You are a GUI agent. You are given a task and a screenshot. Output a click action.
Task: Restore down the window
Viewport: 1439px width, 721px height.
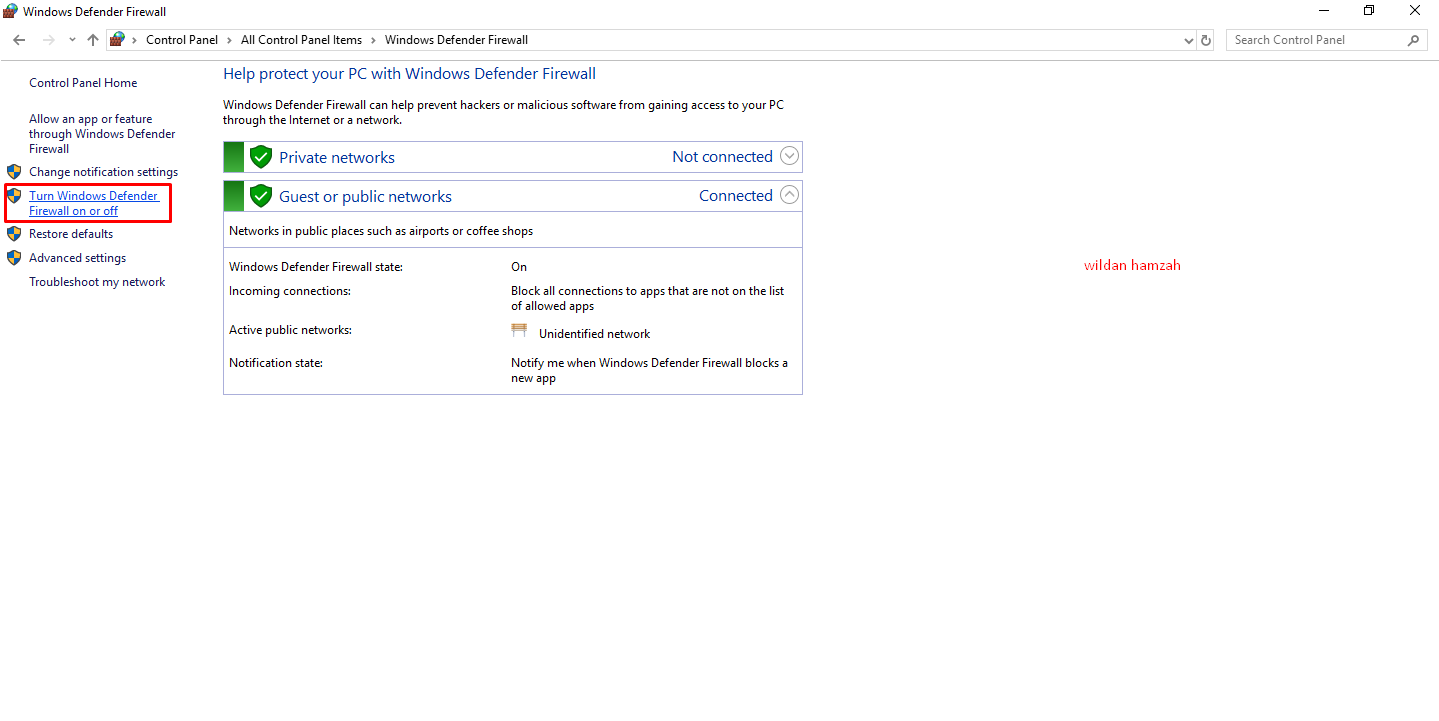click(x=1369, y=11)
